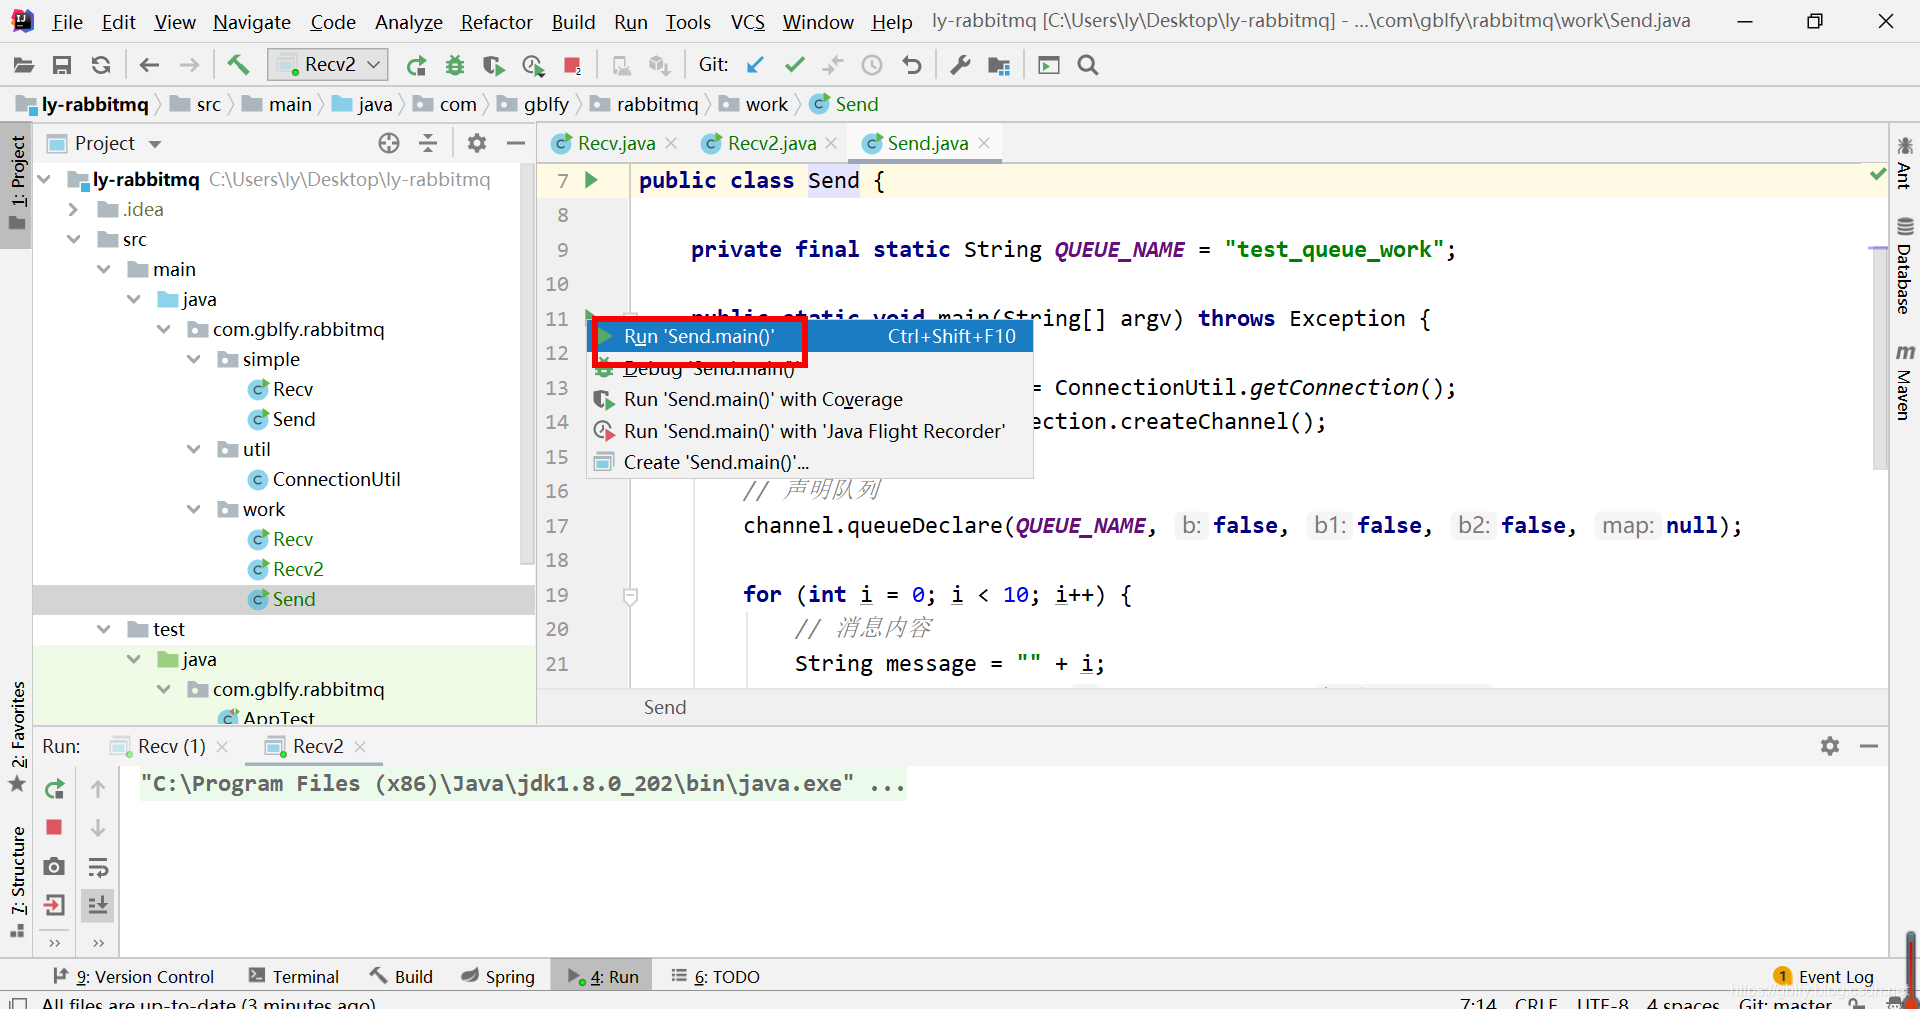Choose Run 'Send.main()' with Coverage
The height and width of the screenshot is (1009, 1920).
tap(810, 400)
